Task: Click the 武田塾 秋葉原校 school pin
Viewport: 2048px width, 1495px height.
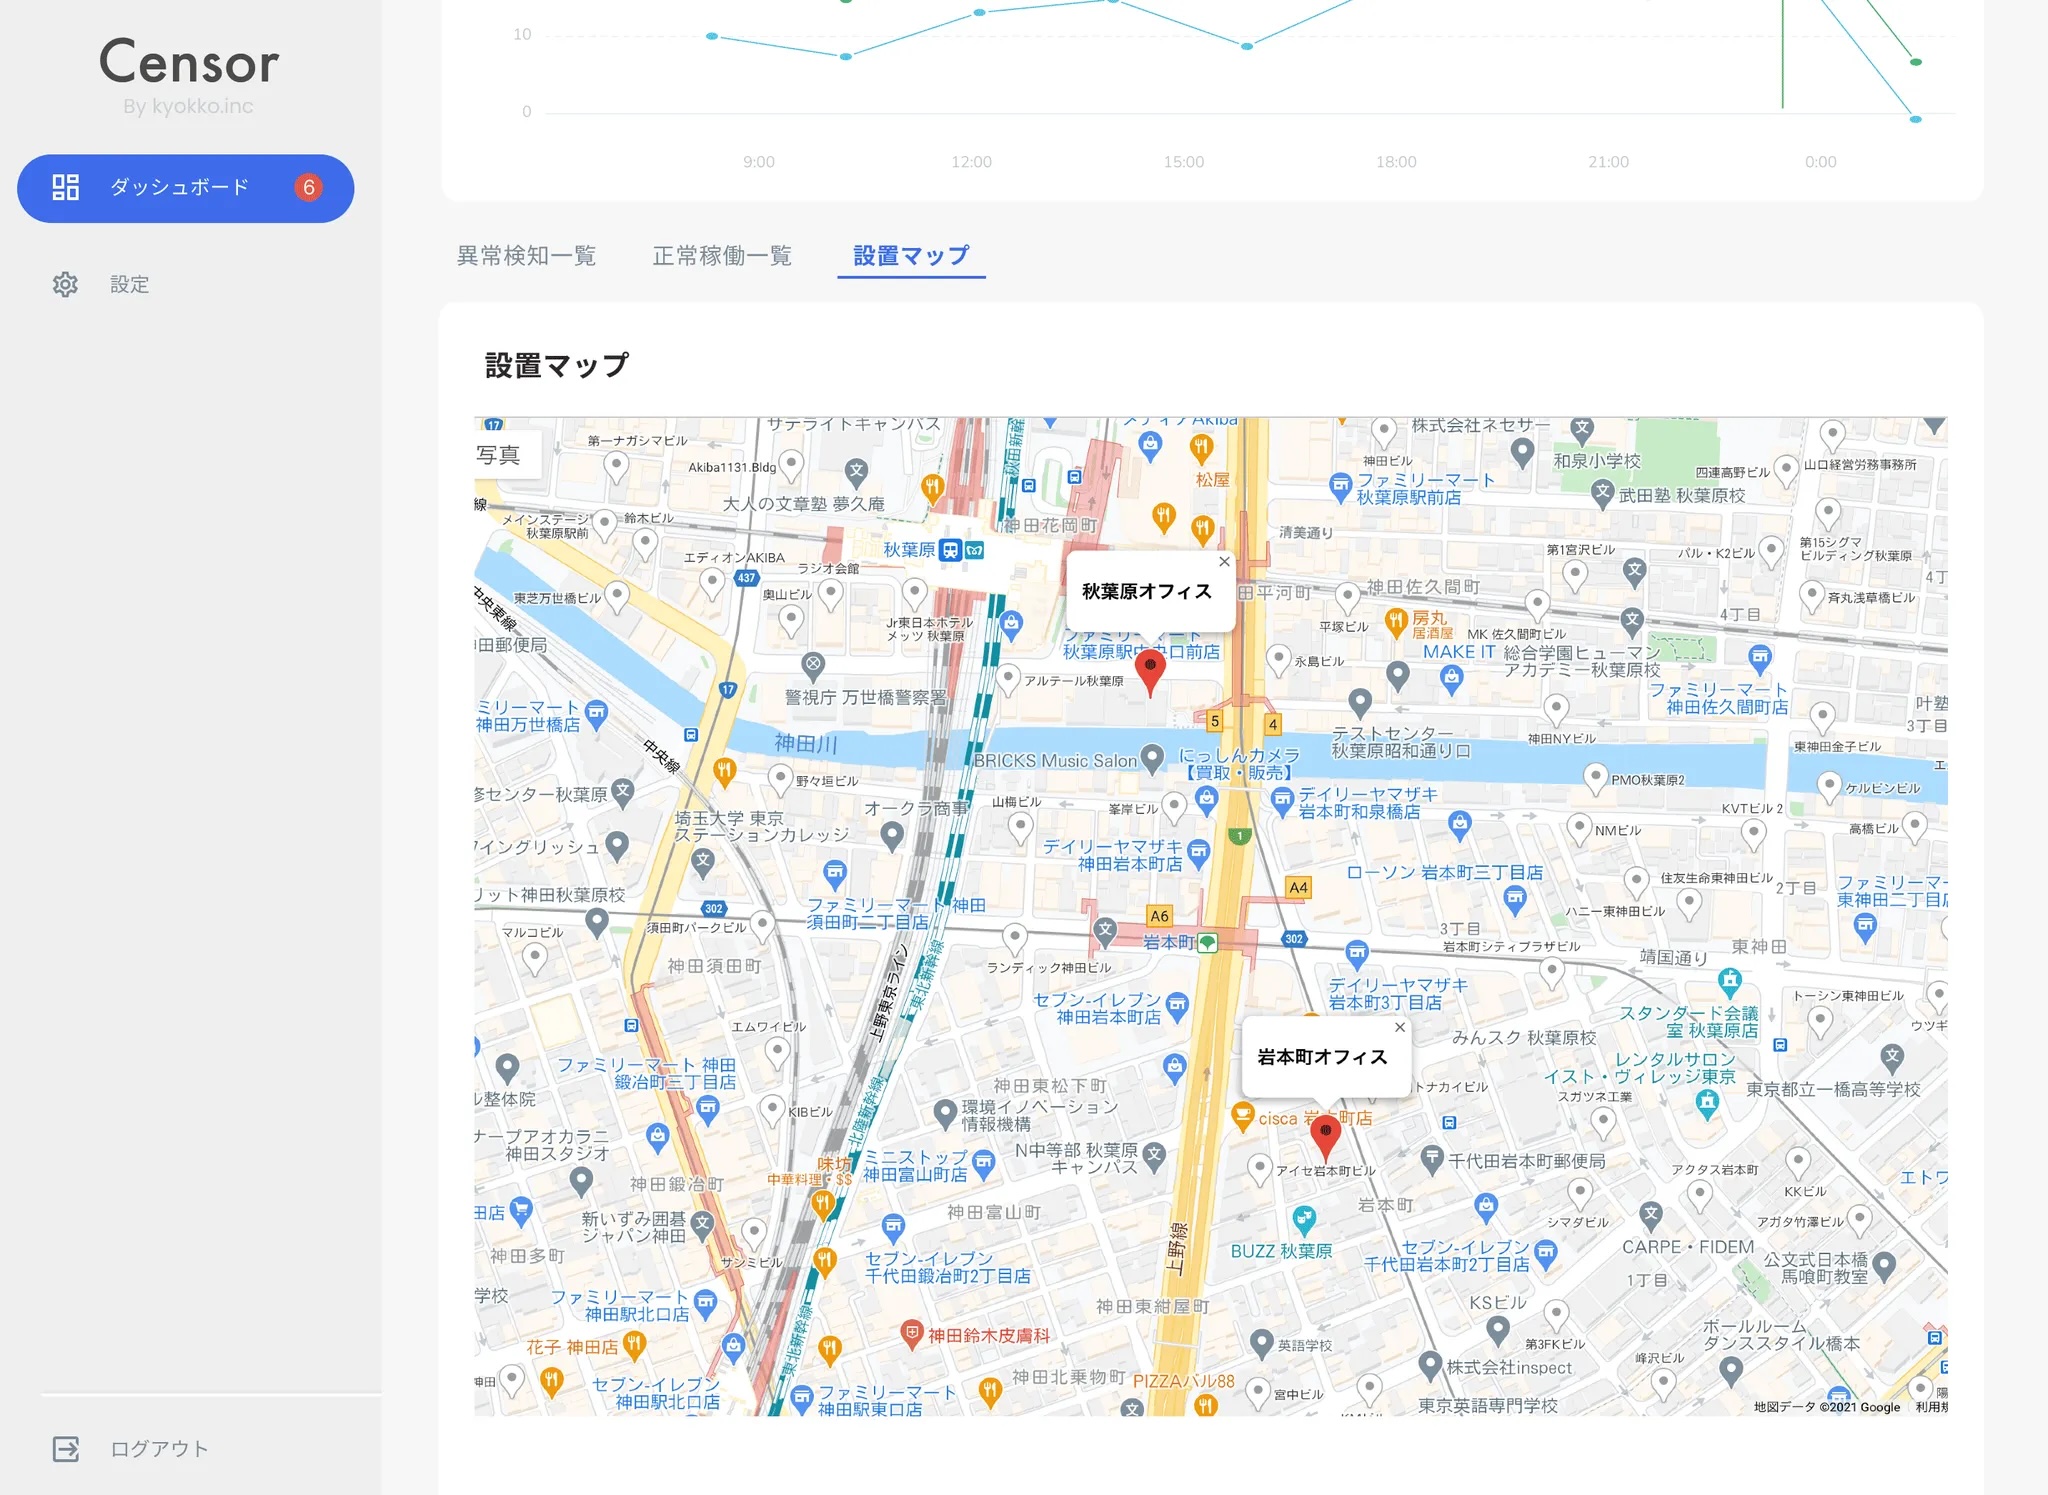Action: tap(1603, 493)
